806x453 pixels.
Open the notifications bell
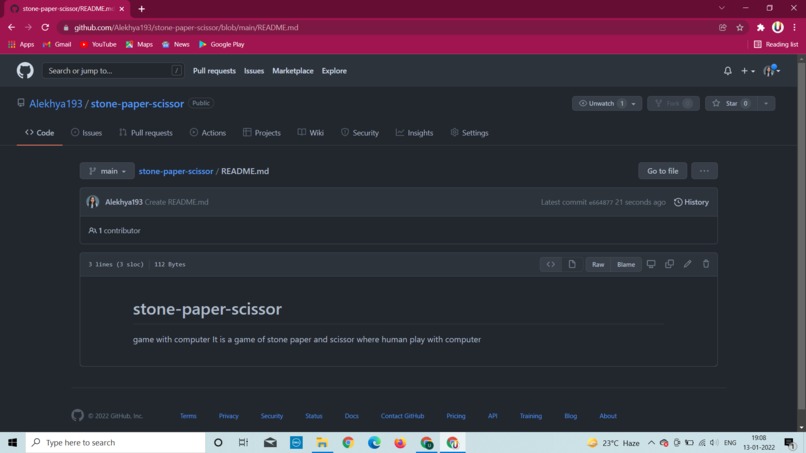[727, 71]
